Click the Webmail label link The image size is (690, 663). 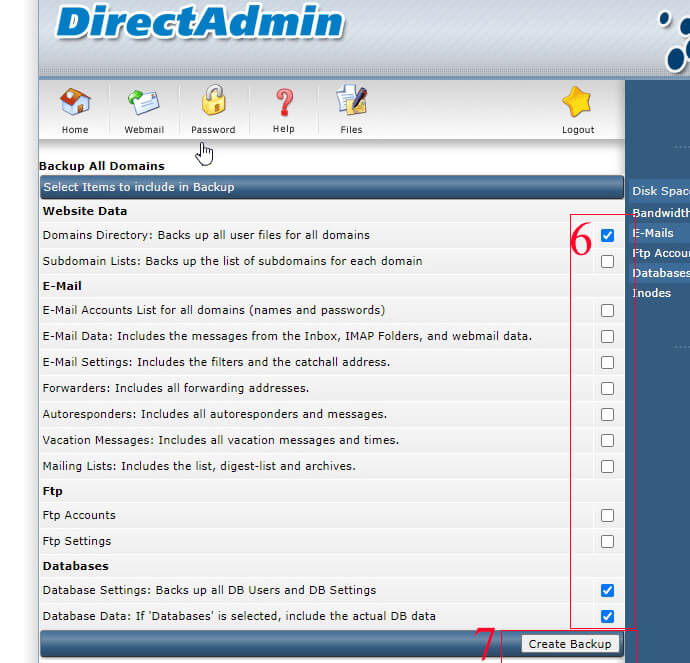click(144, 130)
